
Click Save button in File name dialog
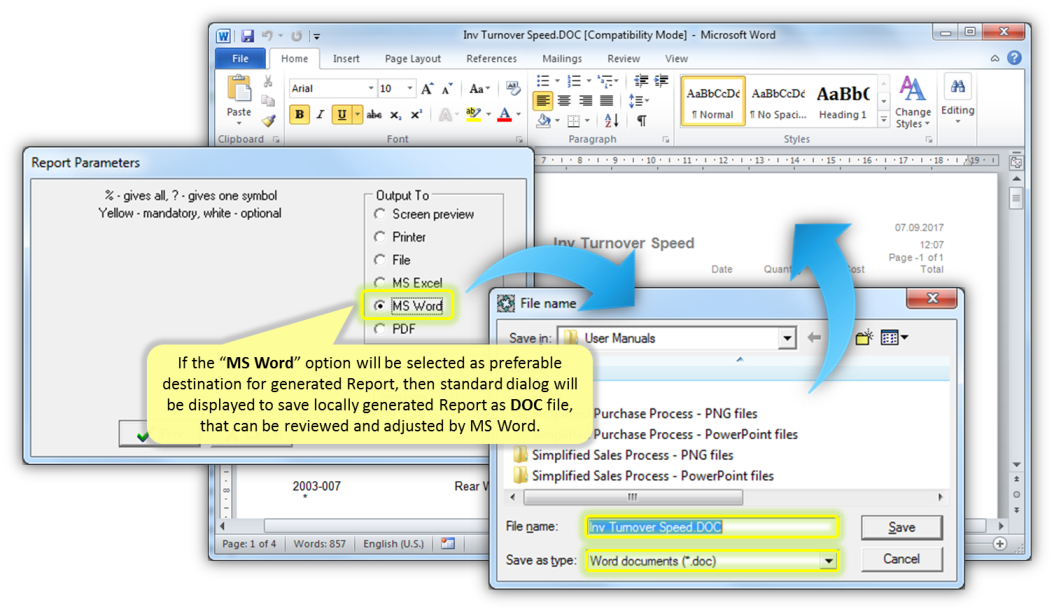[x=901, y=527]
